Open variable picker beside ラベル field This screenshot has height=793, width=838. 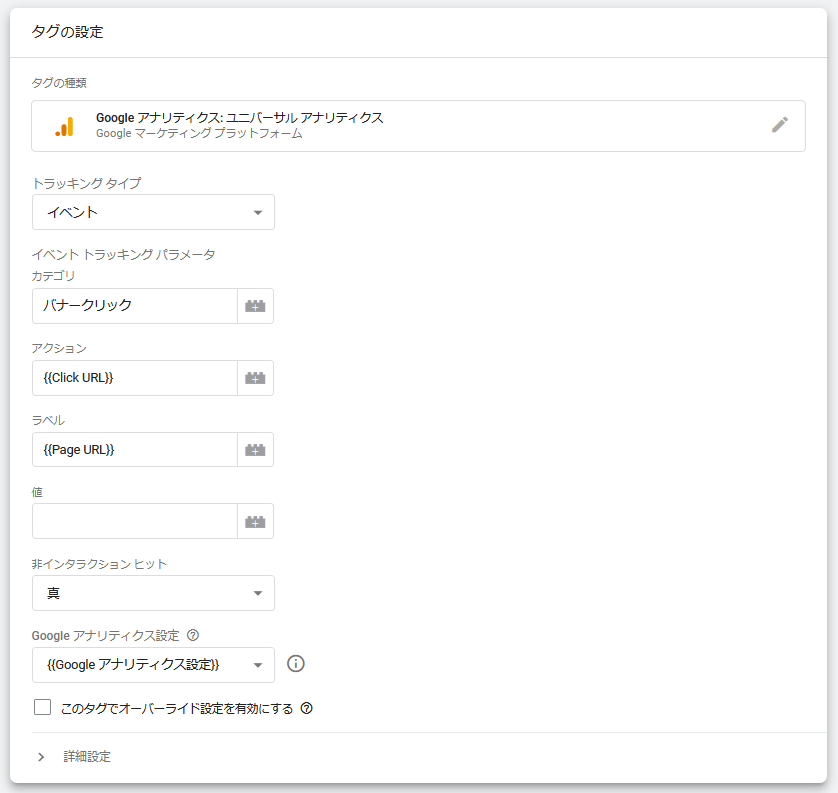coord(255,450)
